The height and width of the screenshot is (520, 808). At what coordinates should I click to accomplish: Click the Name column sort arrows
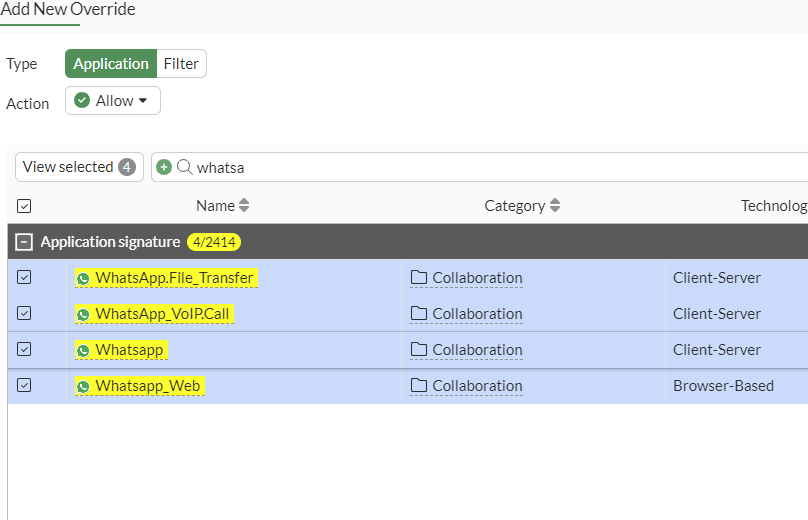[x=244, y=206]
